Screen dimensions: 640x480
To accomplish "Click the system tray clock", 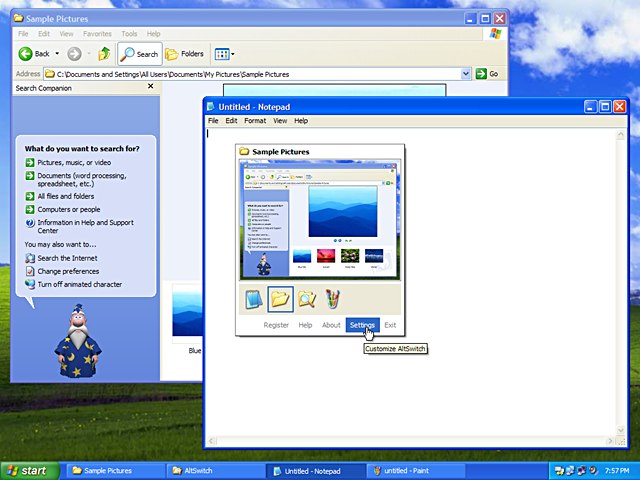I will pos(617,471).
